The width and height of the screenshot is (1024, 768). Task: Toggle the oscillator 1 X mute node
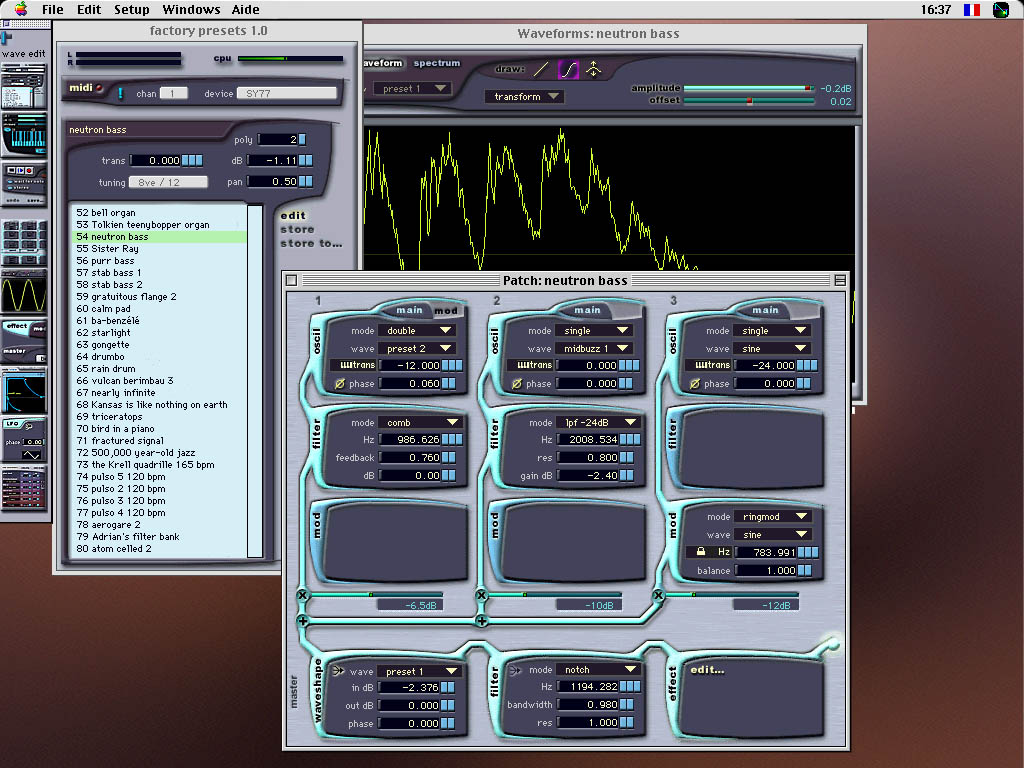302,596
